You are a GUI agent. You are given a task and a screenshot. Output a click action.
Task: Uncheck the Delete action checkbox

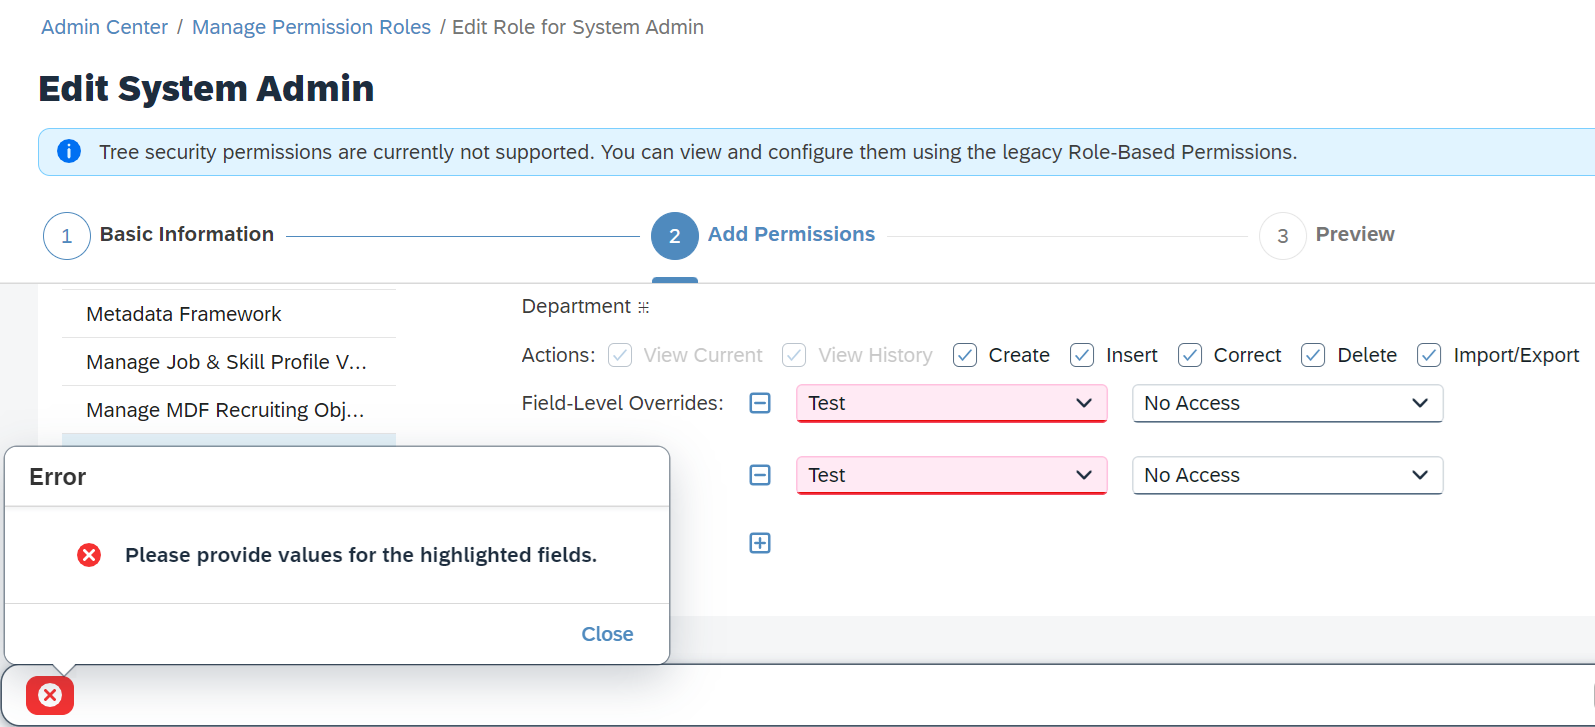click(x=1313, y=355)
